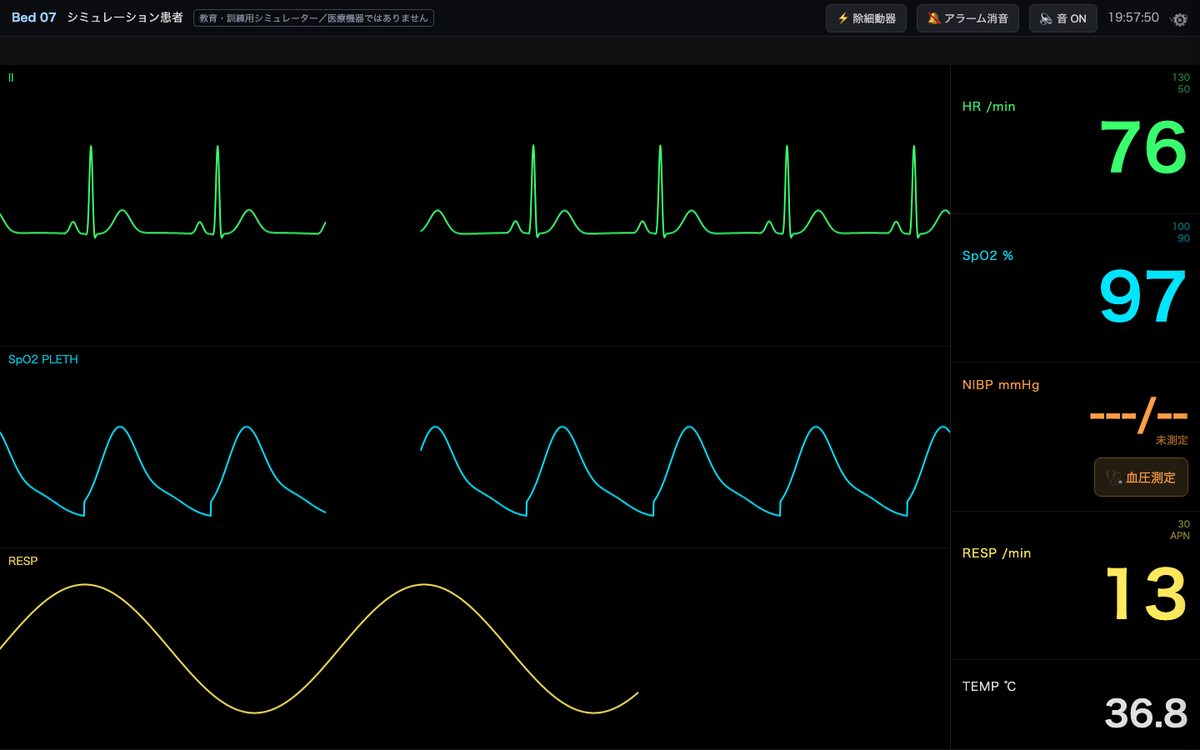Select the RESP rate value 13
Viewport: 1200px width, 750px height.
1146,594
